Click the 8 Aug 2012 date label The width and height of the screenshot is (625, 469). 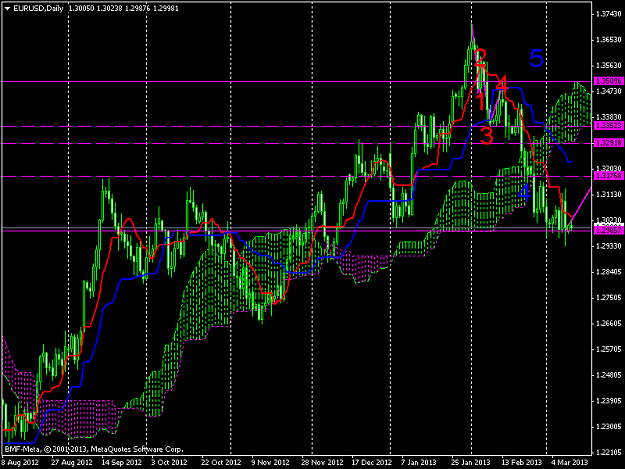(x=20, y=462)
